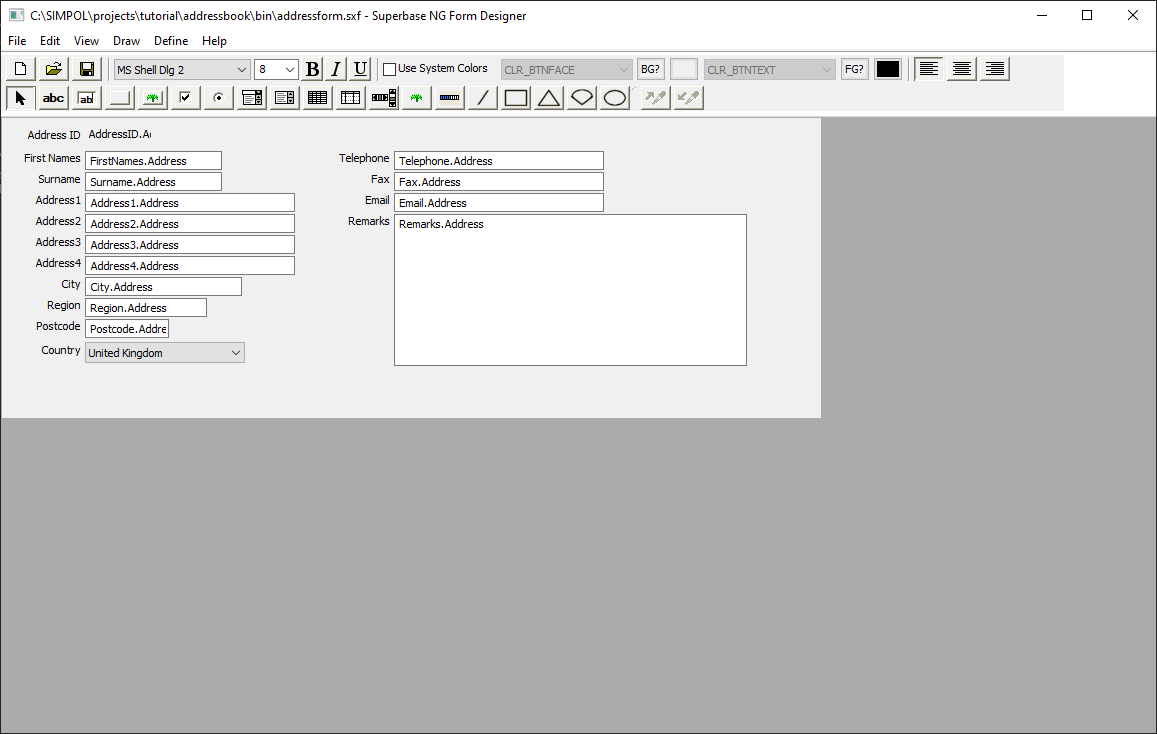This screenshot has height=734, width=1157.
Task: Choose the radio button drawing tool
Action: [x=217, y=97]
